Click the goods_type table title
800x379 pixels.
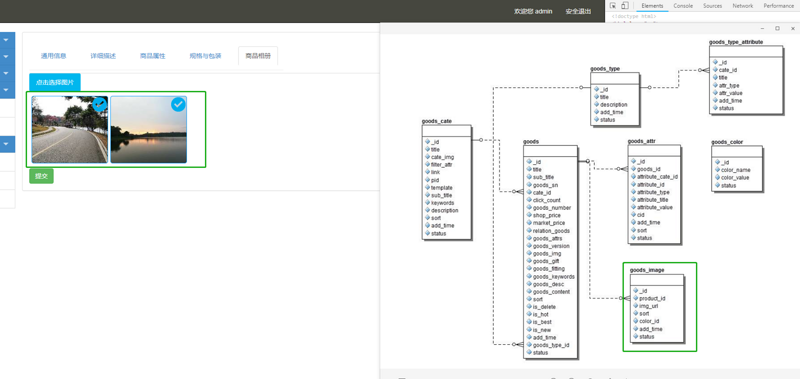pyautogui.click(x=605, y=68)
